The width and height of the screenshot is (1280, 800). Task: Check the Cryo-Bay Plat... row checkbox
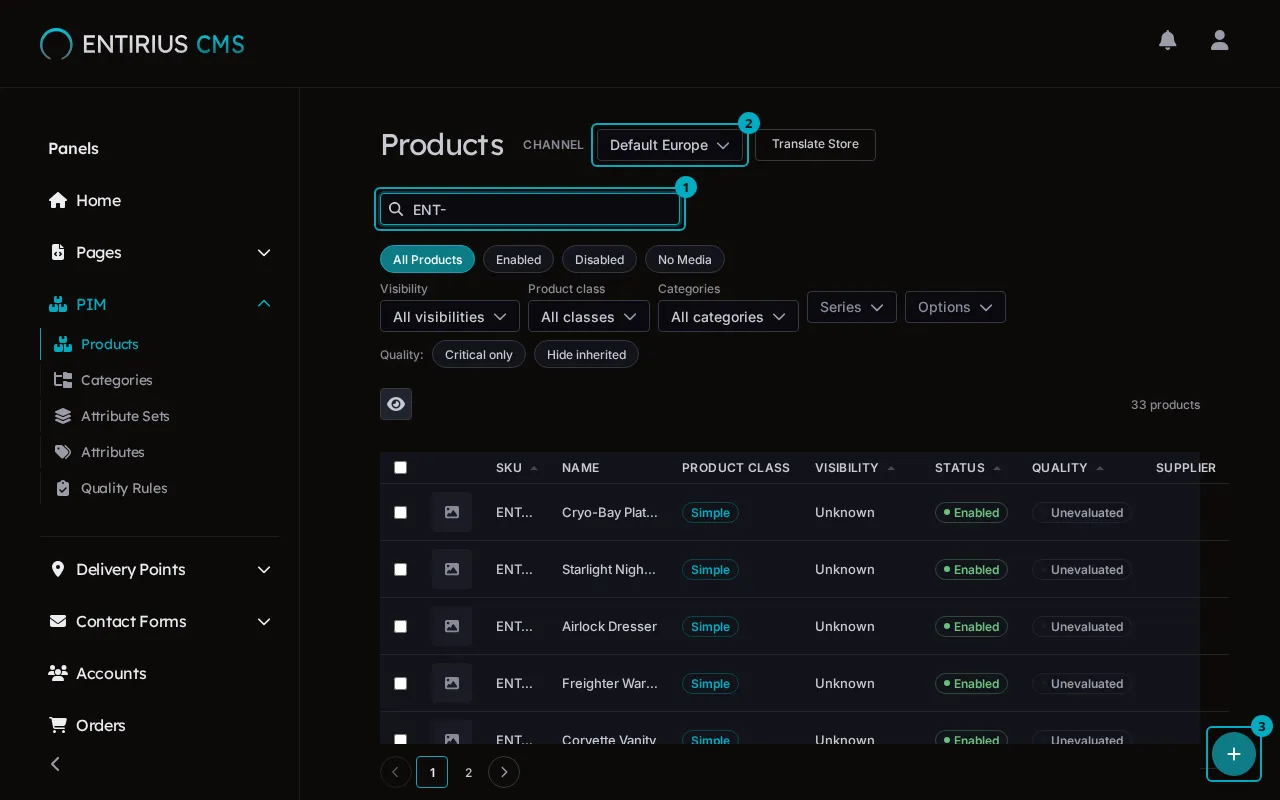[x=400, y=512]
